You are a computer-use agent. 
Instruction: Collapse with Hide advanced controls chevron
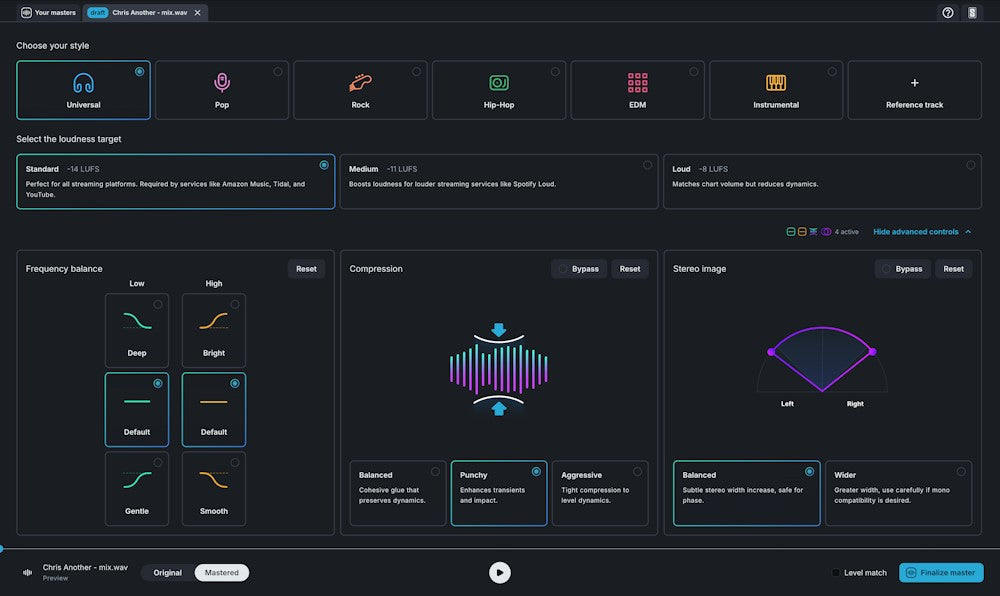point(968,232)
